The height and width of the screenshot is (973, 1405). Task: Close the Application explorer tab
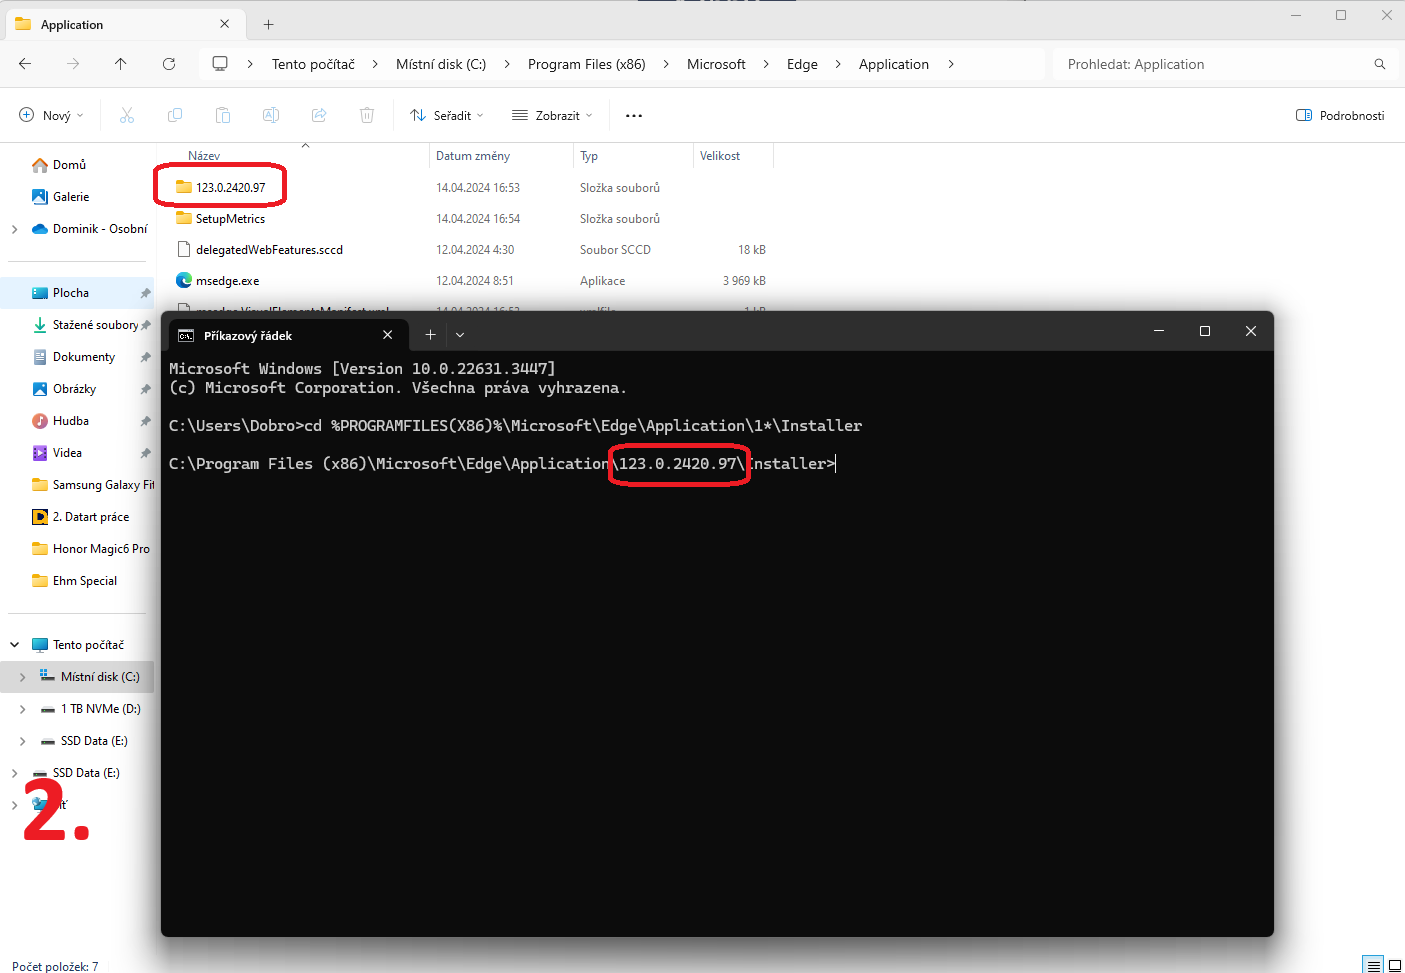pyautogui.click(x=224, y=24)
